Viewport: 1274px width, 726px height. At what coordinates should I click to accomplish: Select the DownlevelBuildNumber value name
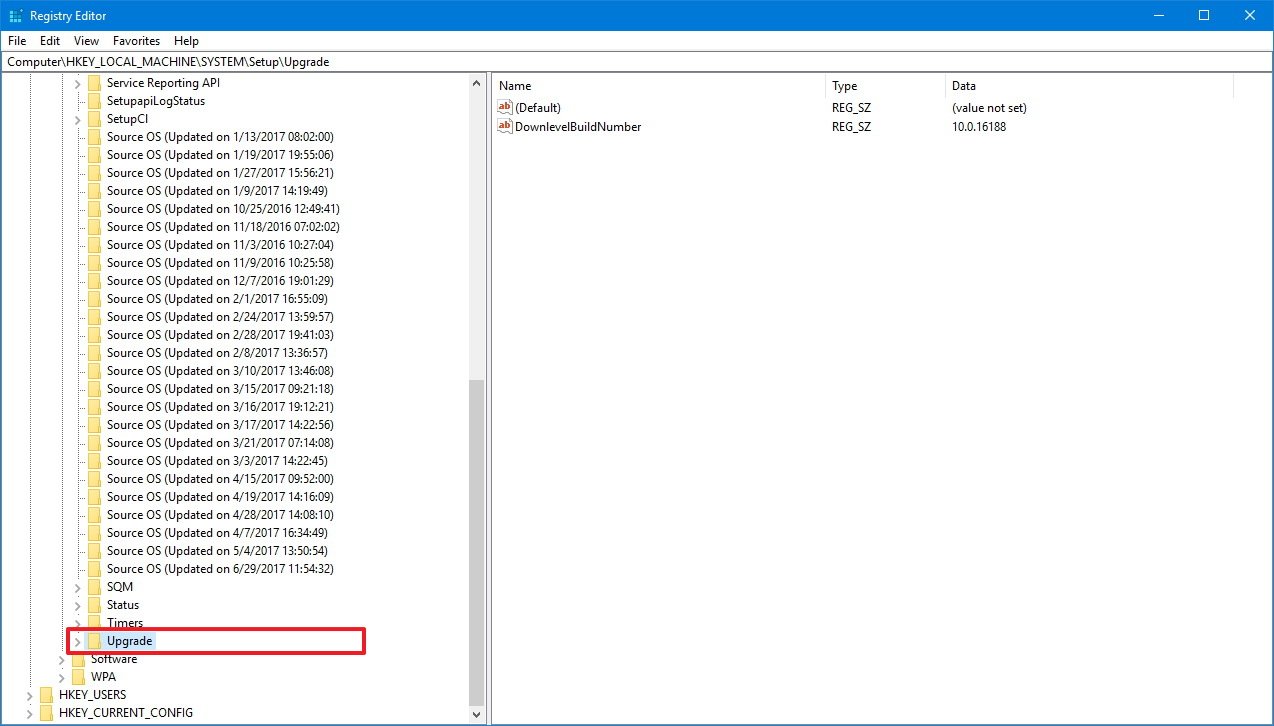(578, 127)
